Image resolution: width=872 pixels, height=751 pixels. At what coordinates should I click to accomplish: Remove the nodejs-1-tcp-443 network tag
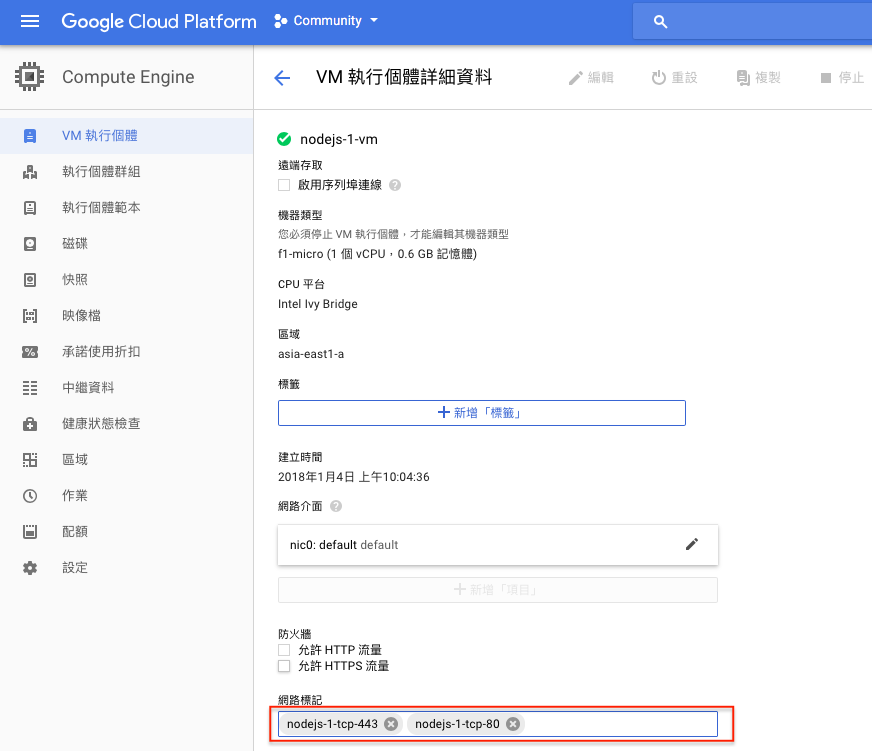point(392,724)
